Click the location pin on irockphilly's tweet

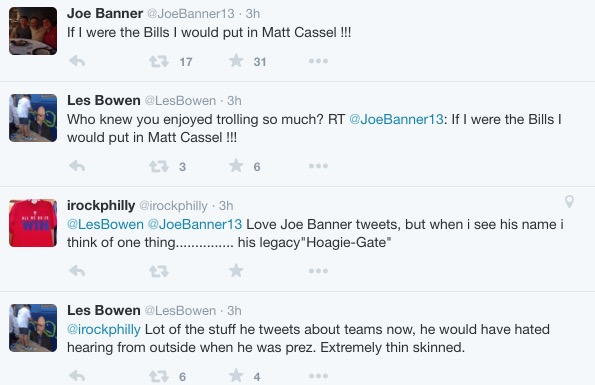coord(569,201)
